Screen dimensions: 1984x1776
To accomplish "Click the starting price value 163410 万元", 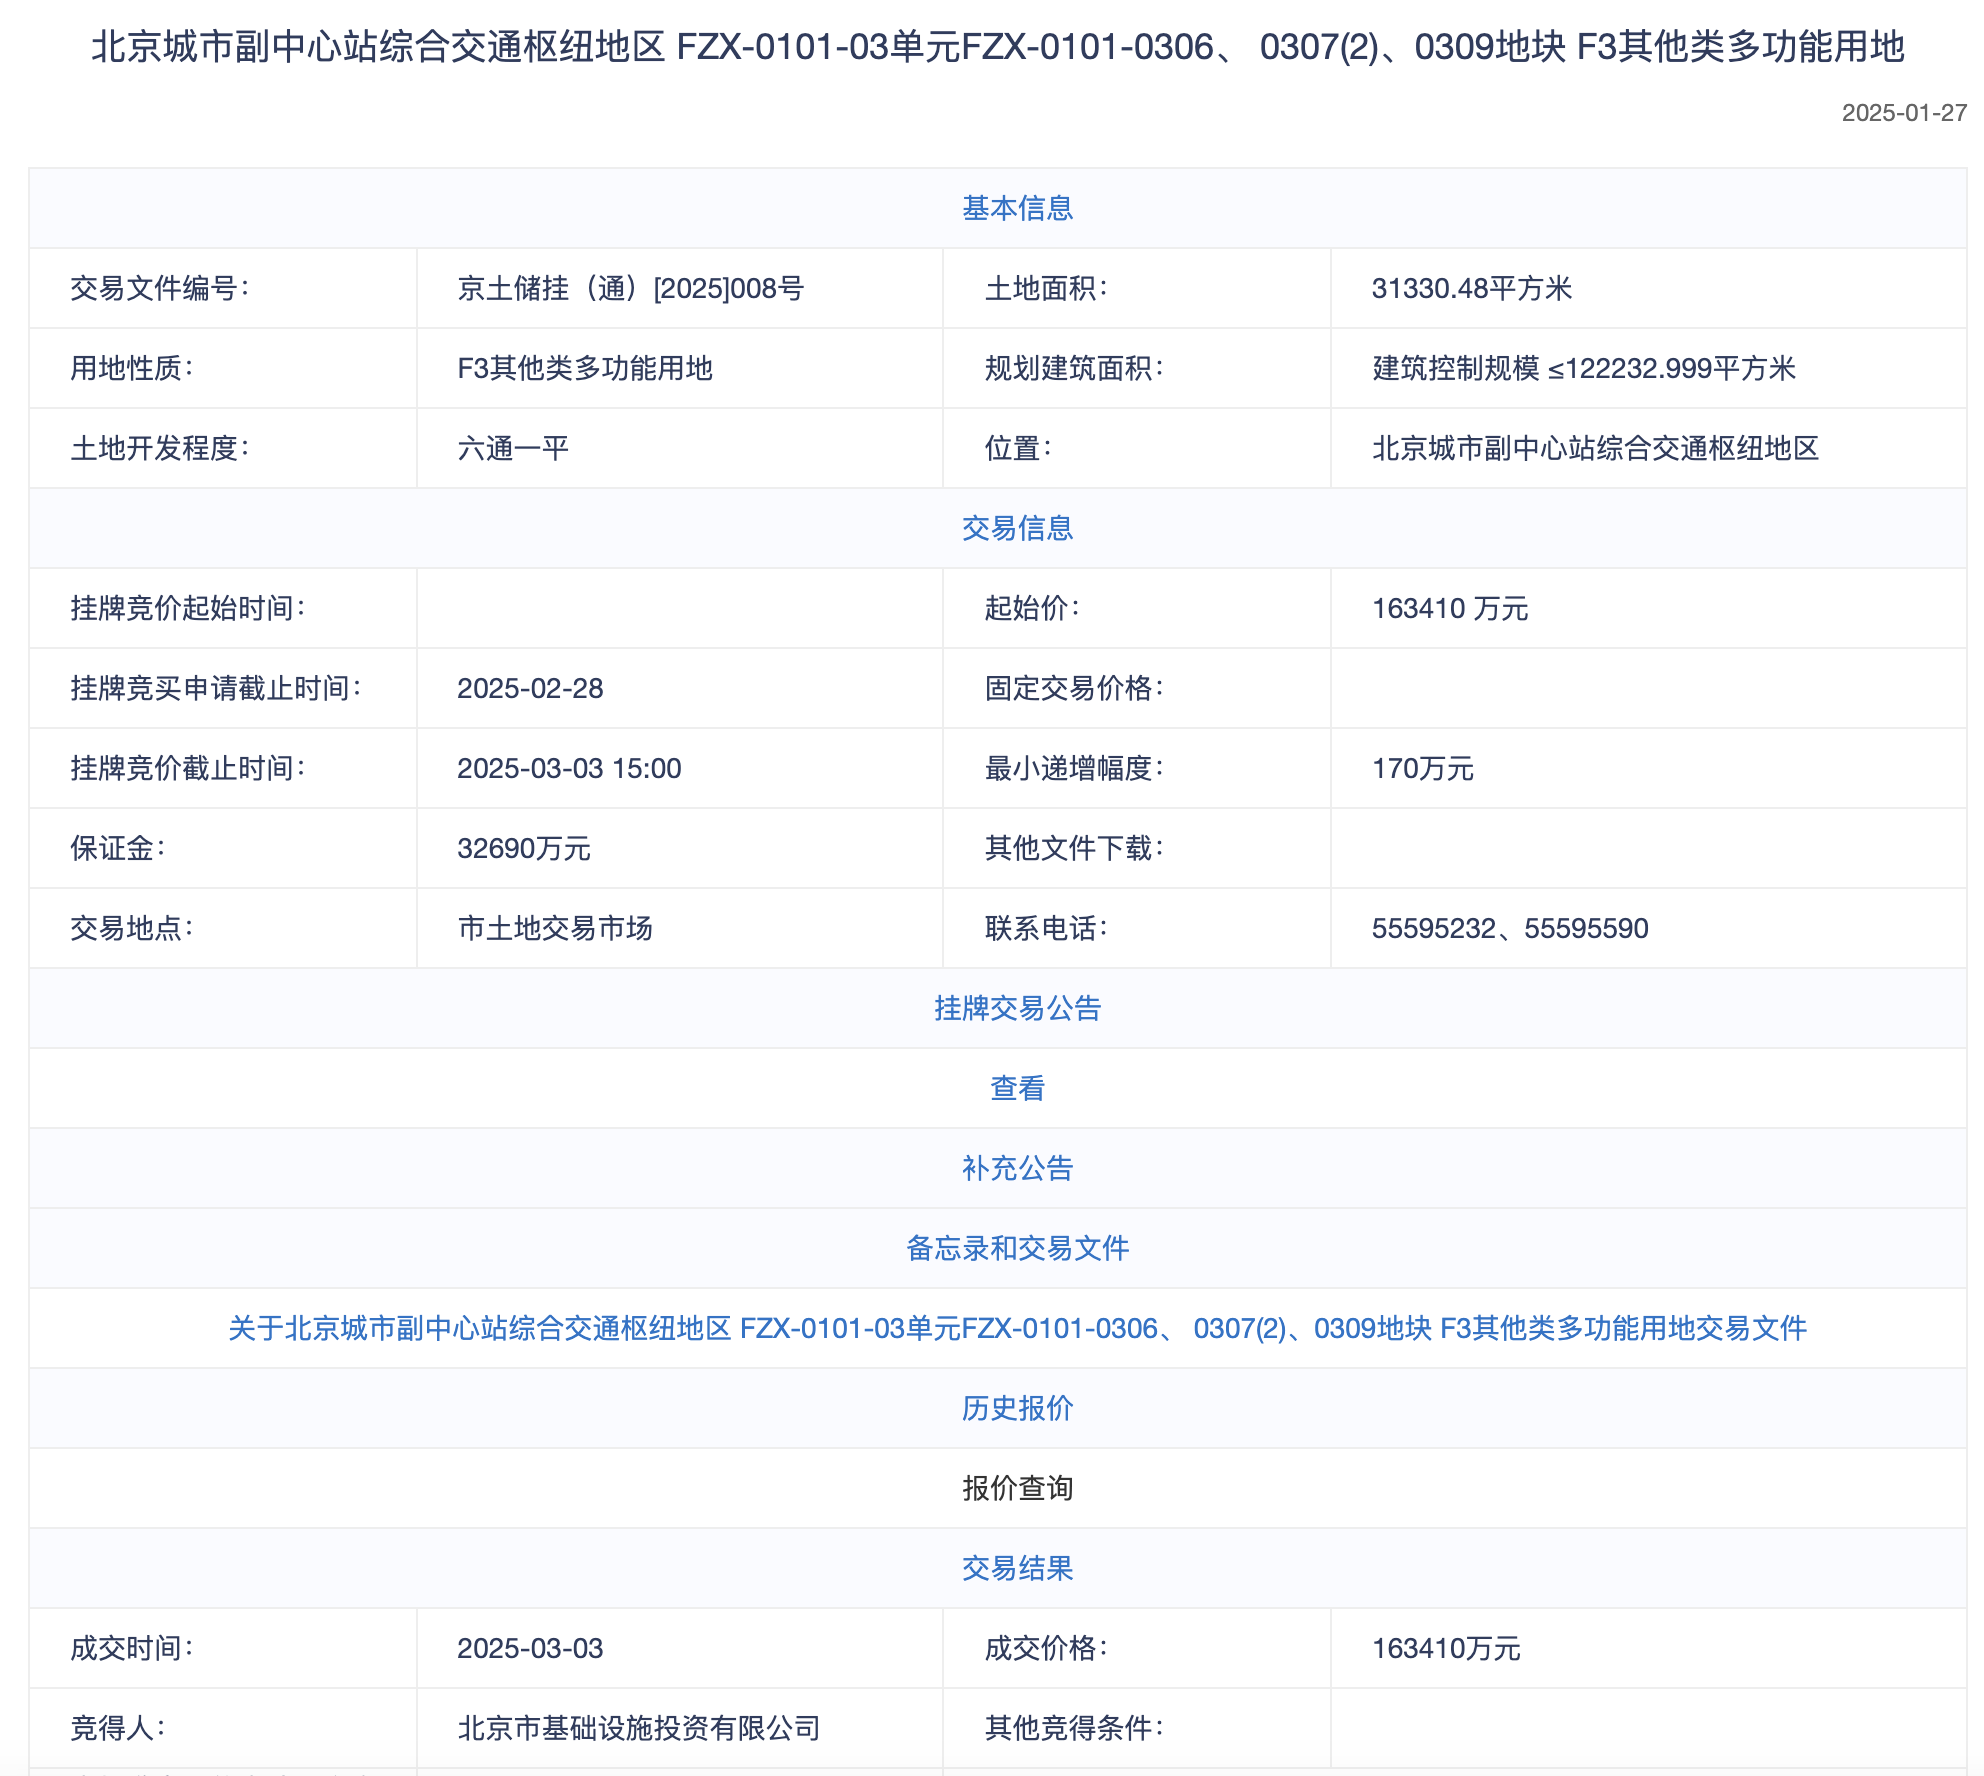I will pos(1449,608).
